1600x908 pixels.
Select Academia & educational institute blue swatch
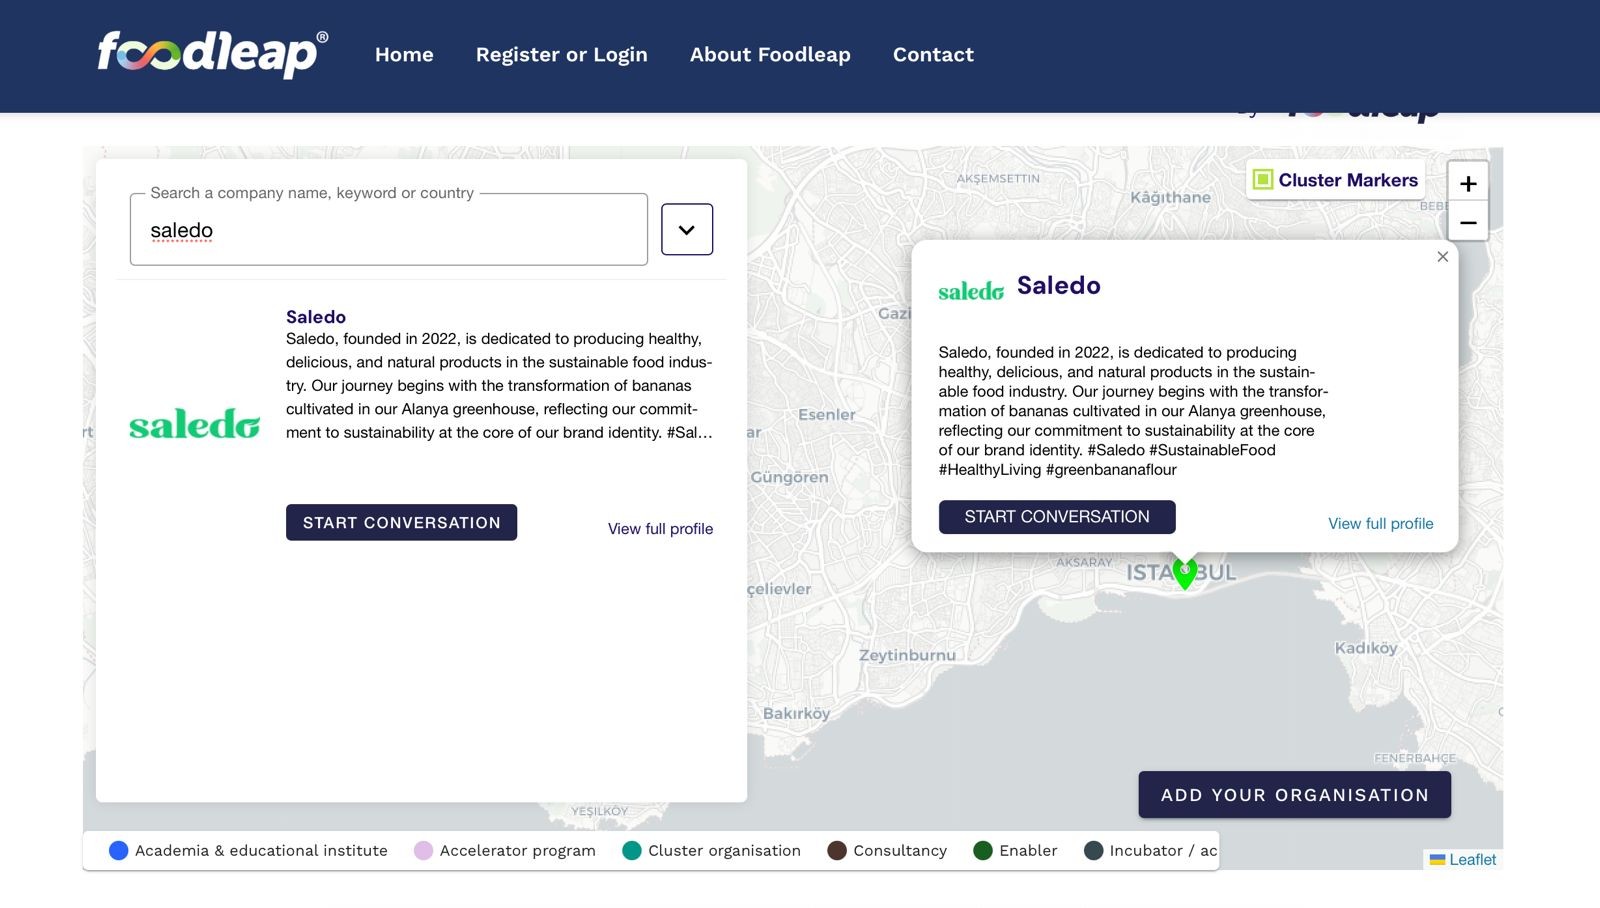click(x=118, y=851)
